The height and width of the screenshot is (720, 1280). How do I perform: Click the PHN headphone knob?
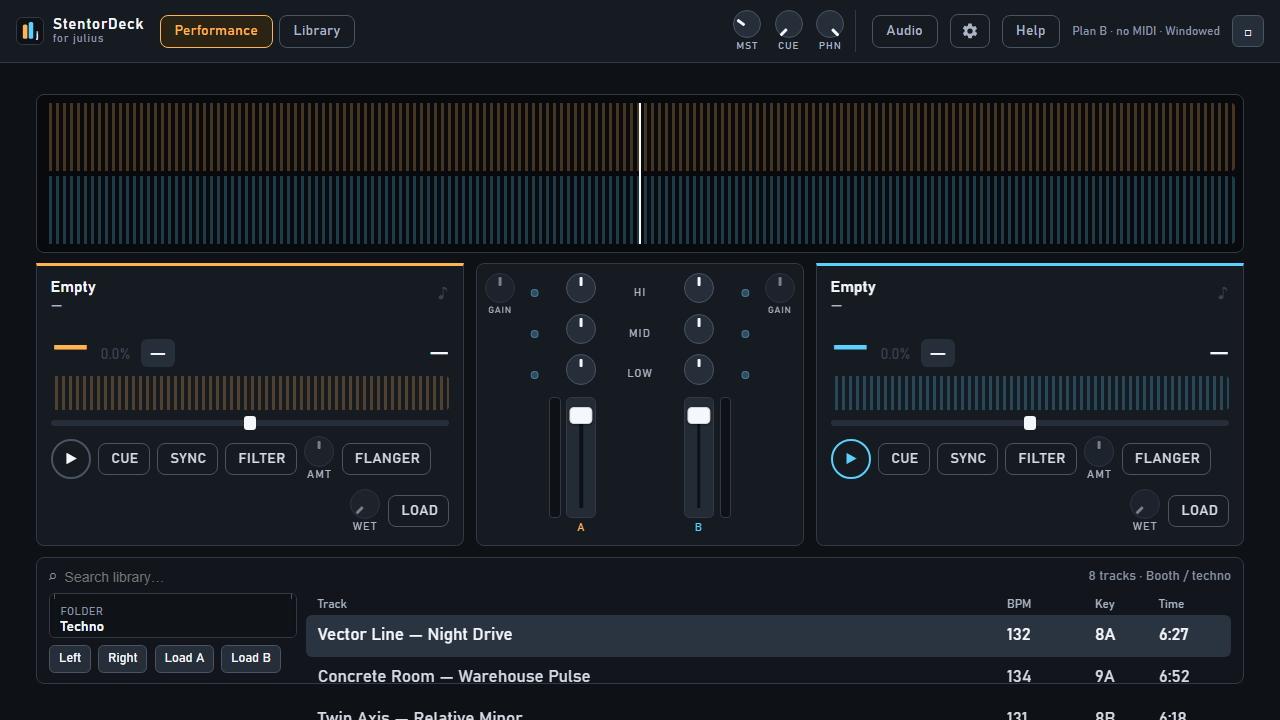830,24
